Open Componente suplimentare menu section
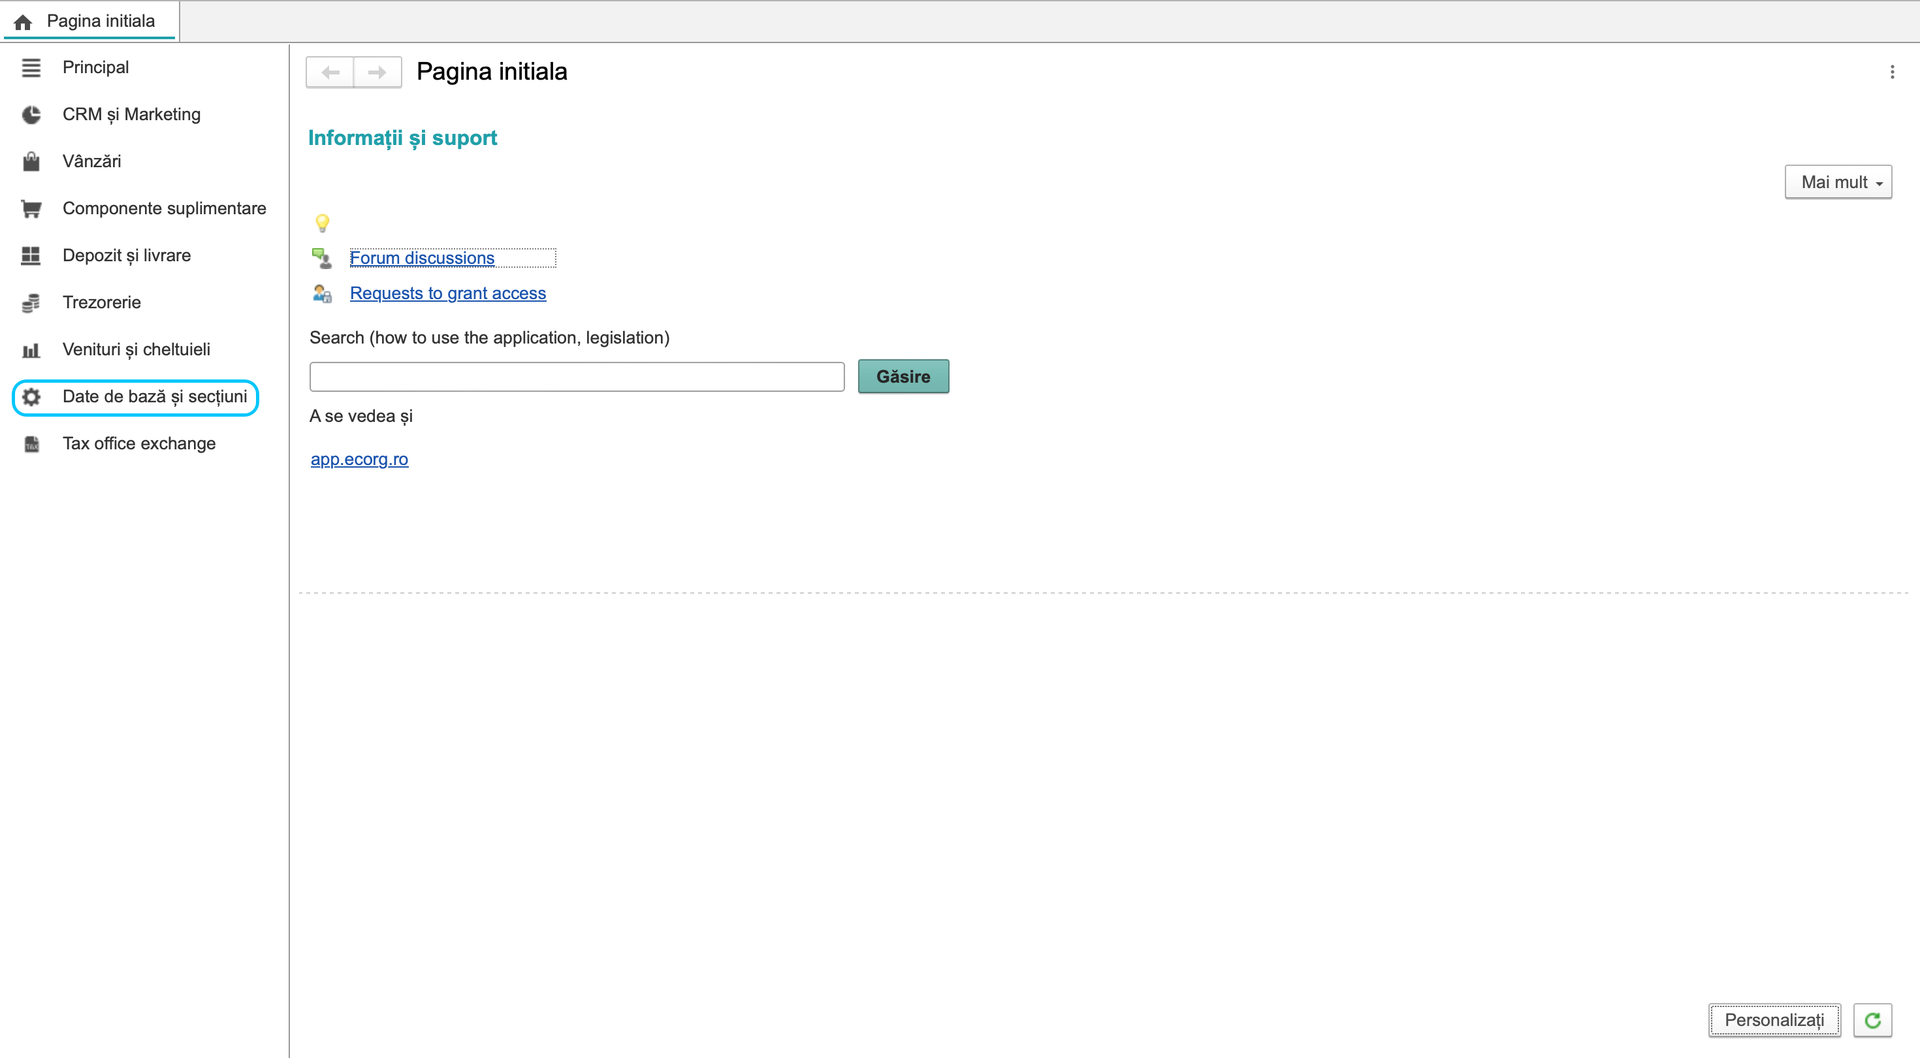 click(164, 208)
